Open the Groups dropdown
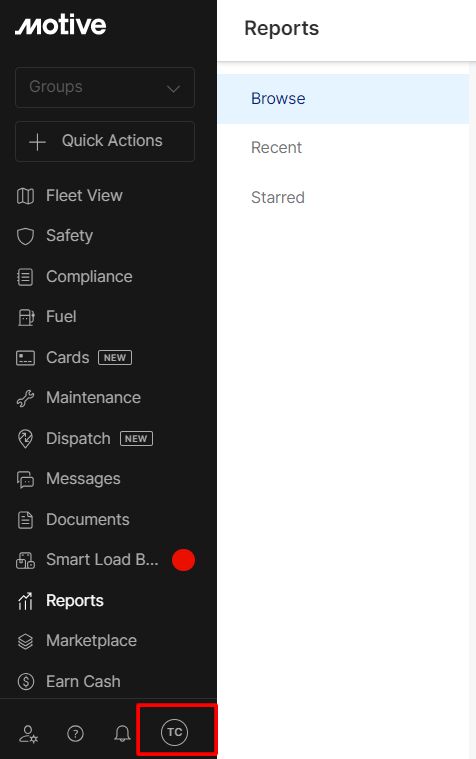The height and width of the screenshot is (759, 476). point(105,87)
